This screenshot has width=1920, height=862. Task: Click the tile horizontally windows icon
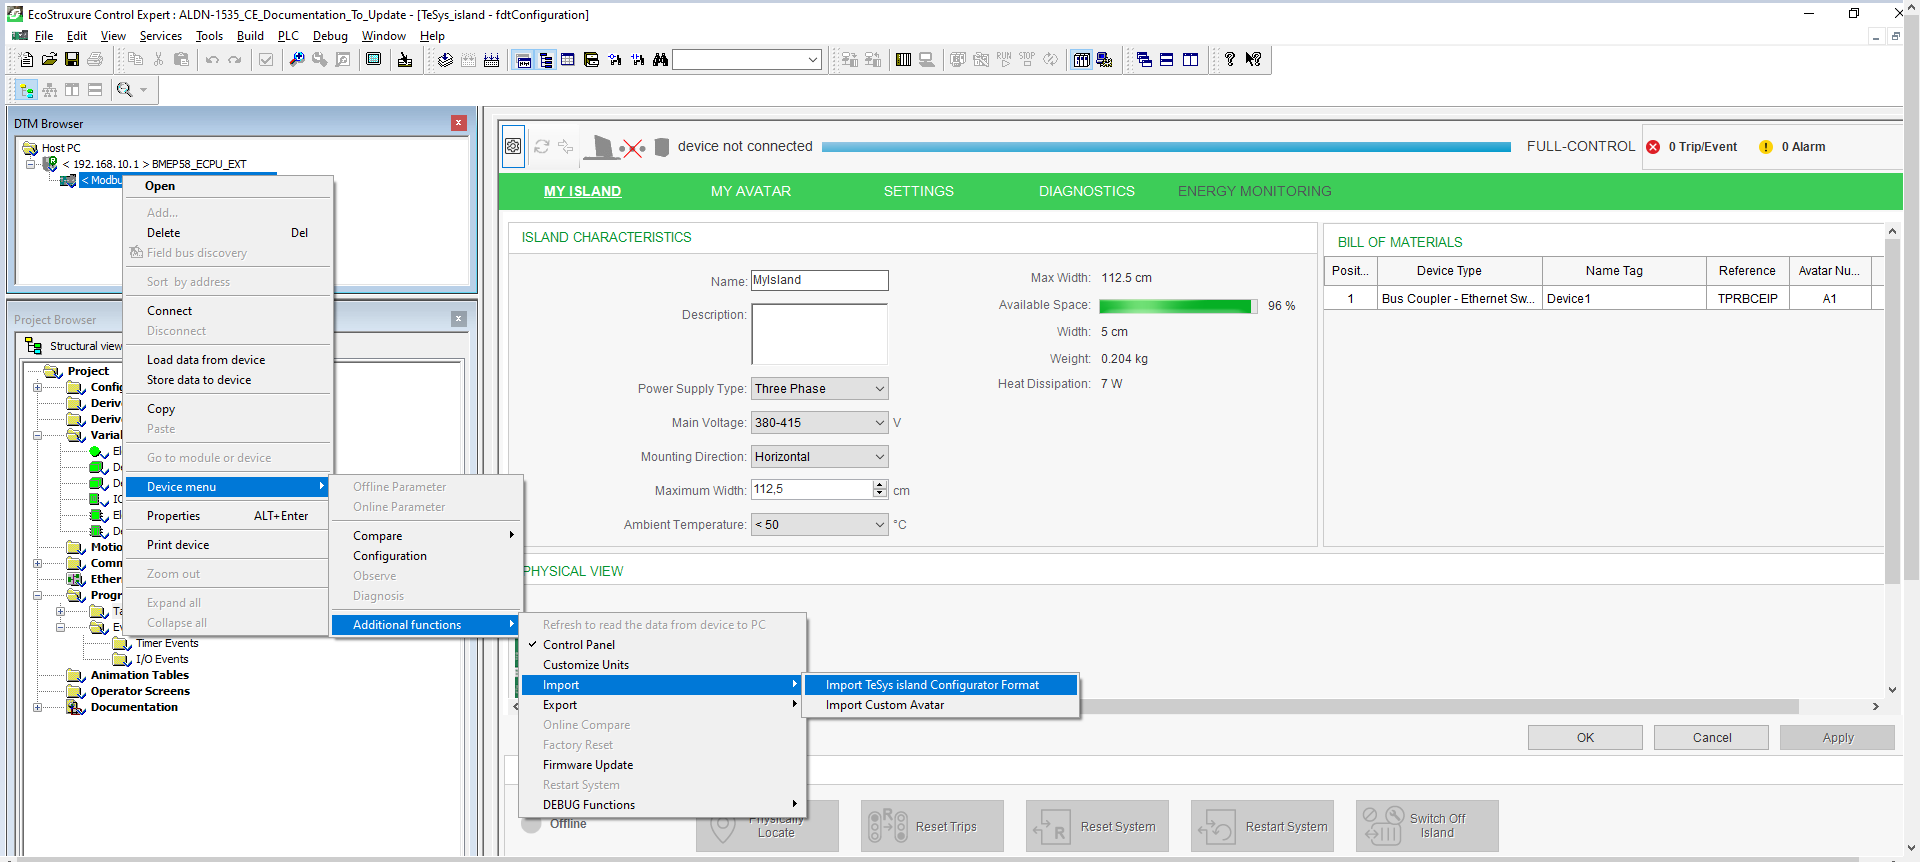1167,60
